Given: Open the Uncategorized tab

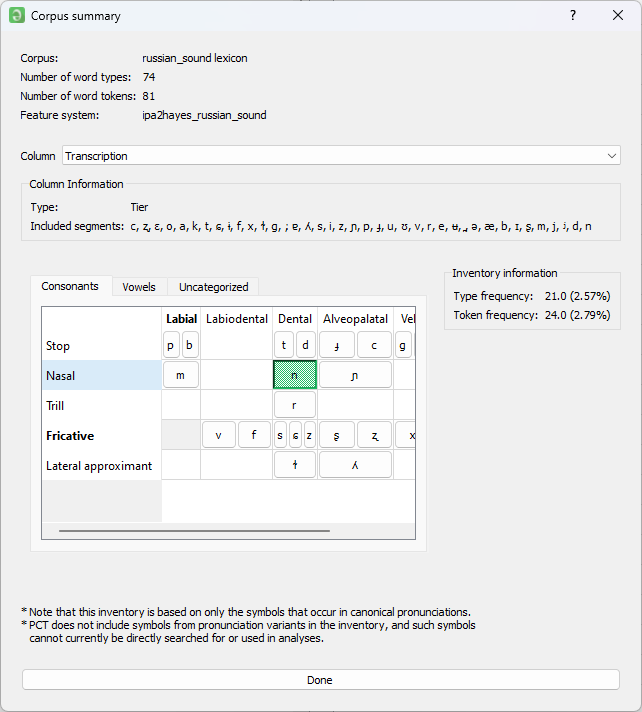Looking at the screenshot, I should [x=213, y=287].
